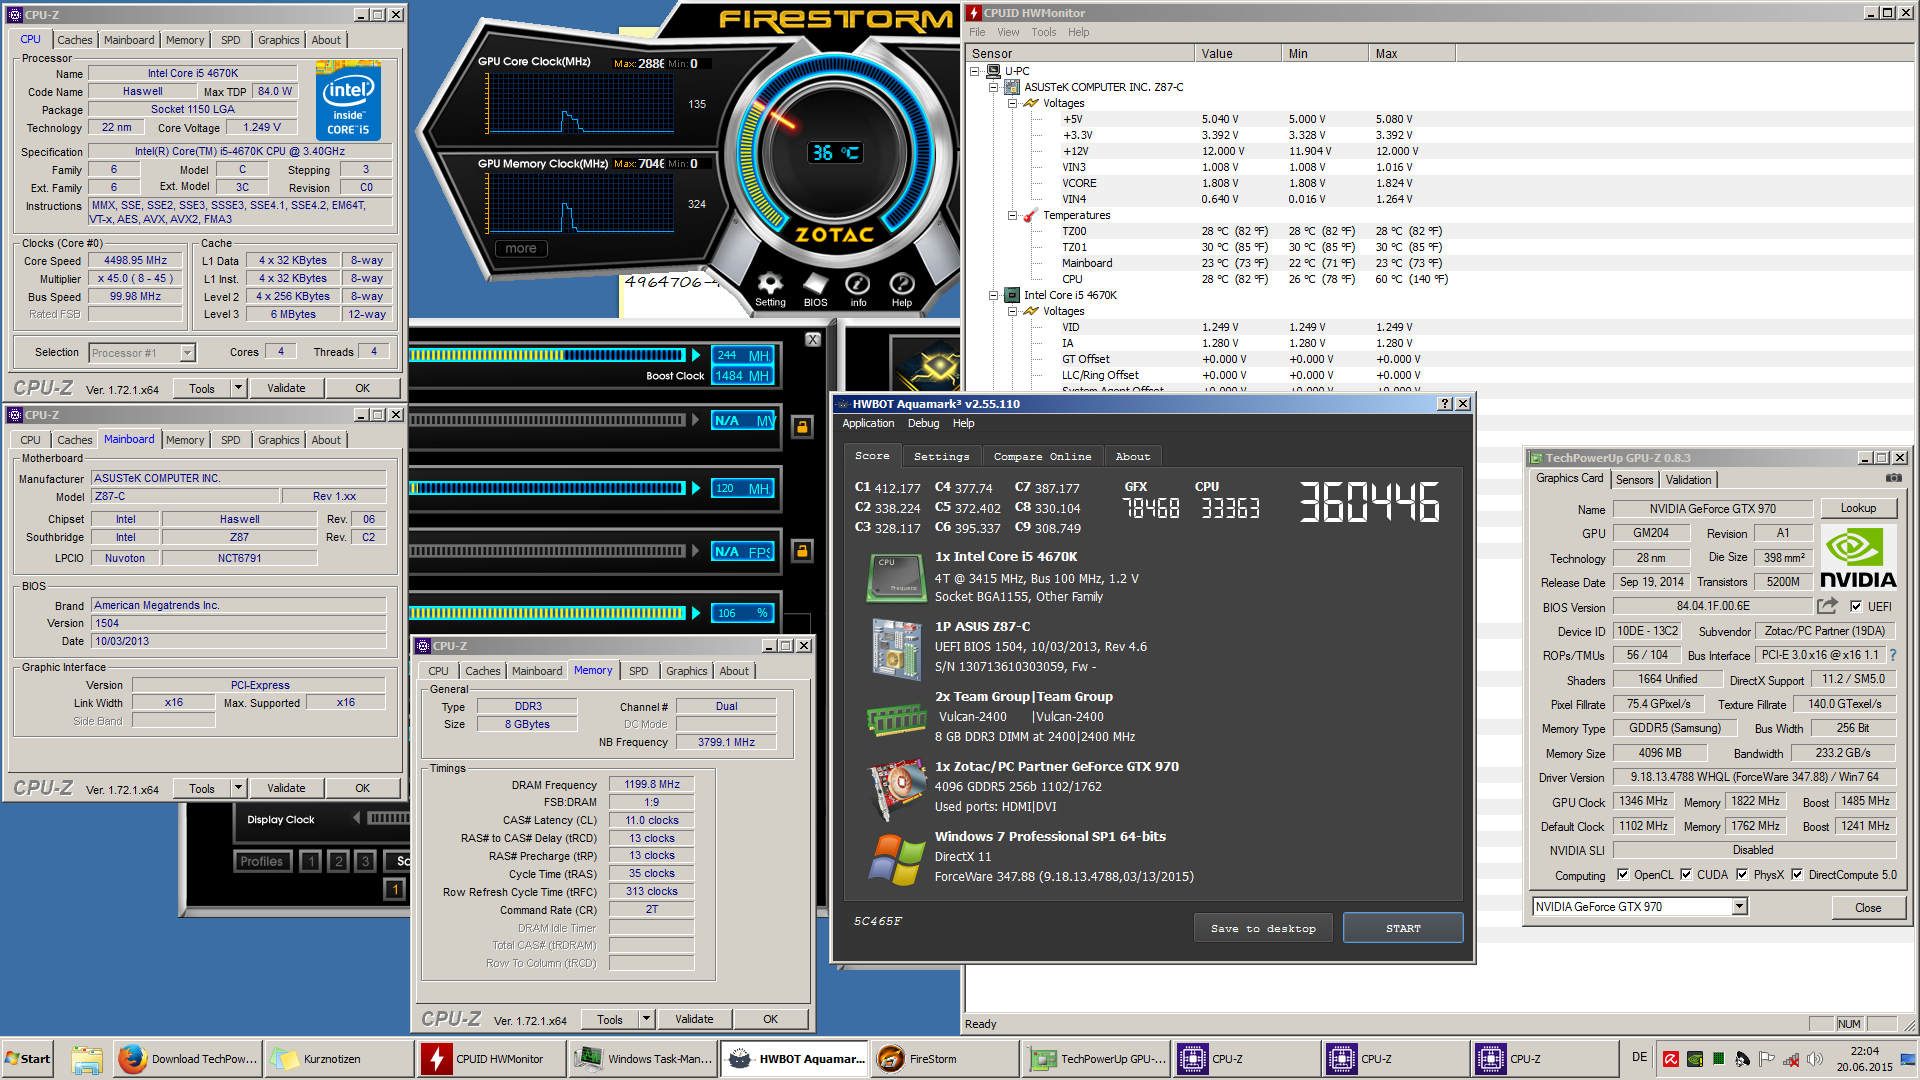Open the FireStorm Help icon
The height and width of the screenshot is (1080, 1920).
[902, 284]
